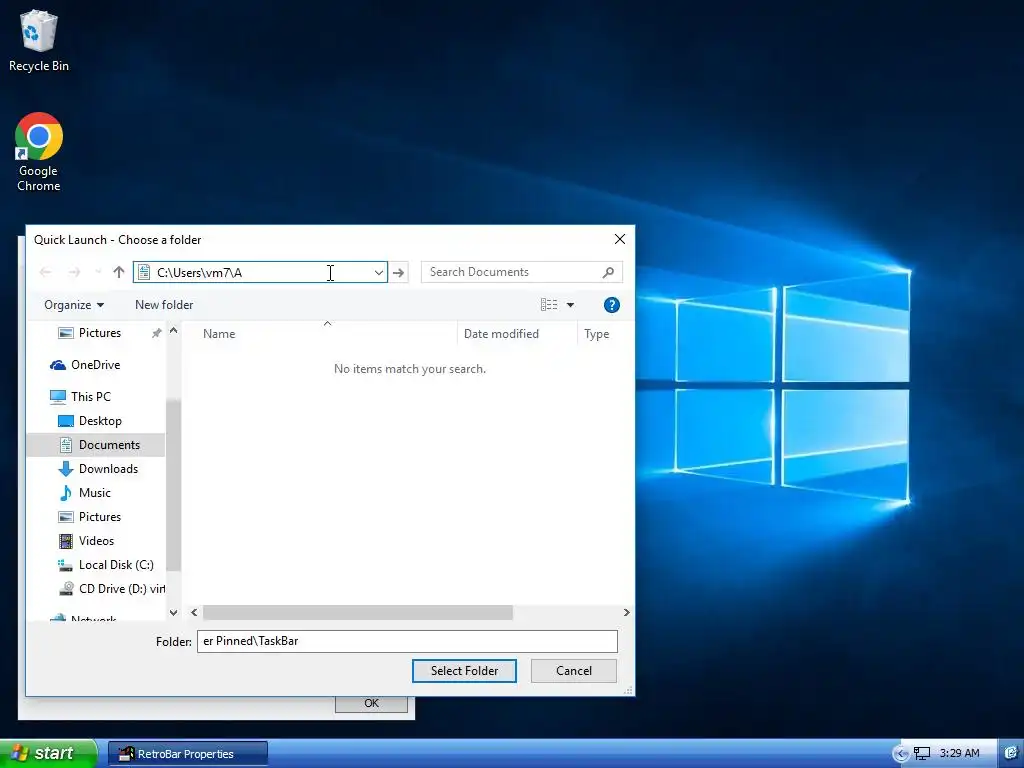Close the Choose a folder dialog
This screenshot has width=1024, height=768.
click(620, 239)
